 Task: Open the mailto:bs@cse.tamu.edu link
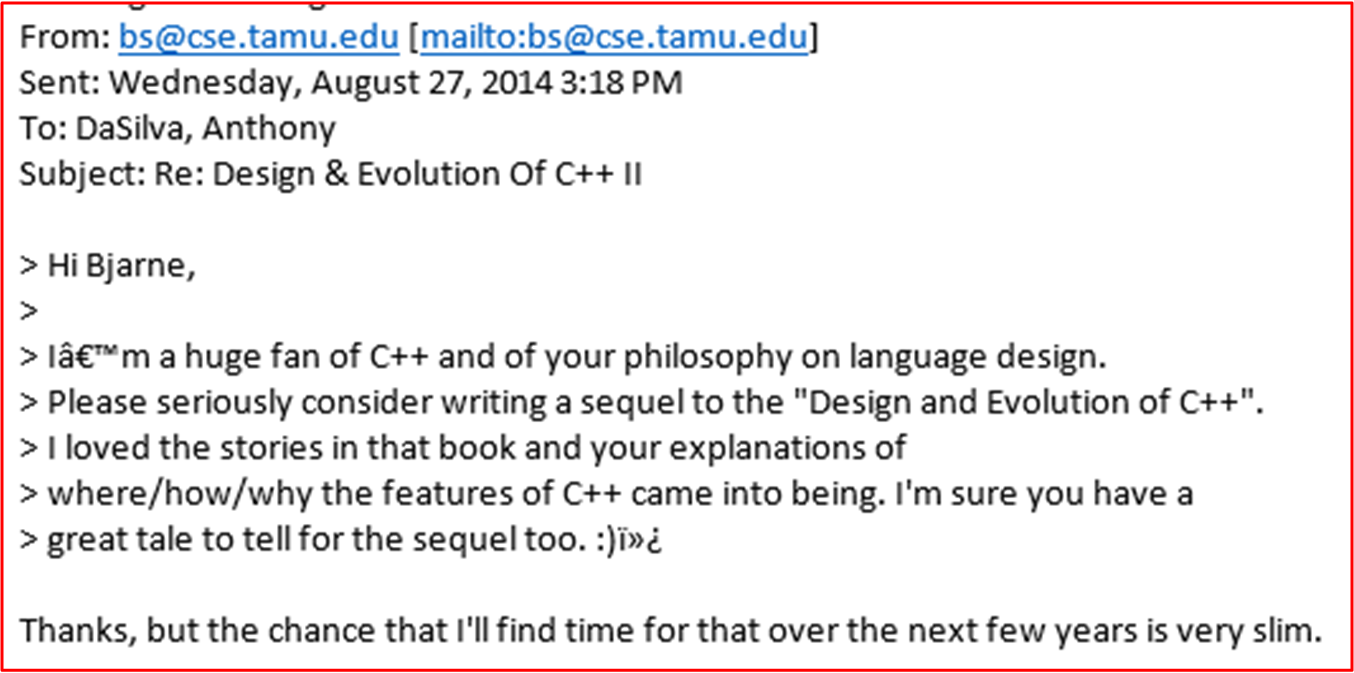coord(614,37)
